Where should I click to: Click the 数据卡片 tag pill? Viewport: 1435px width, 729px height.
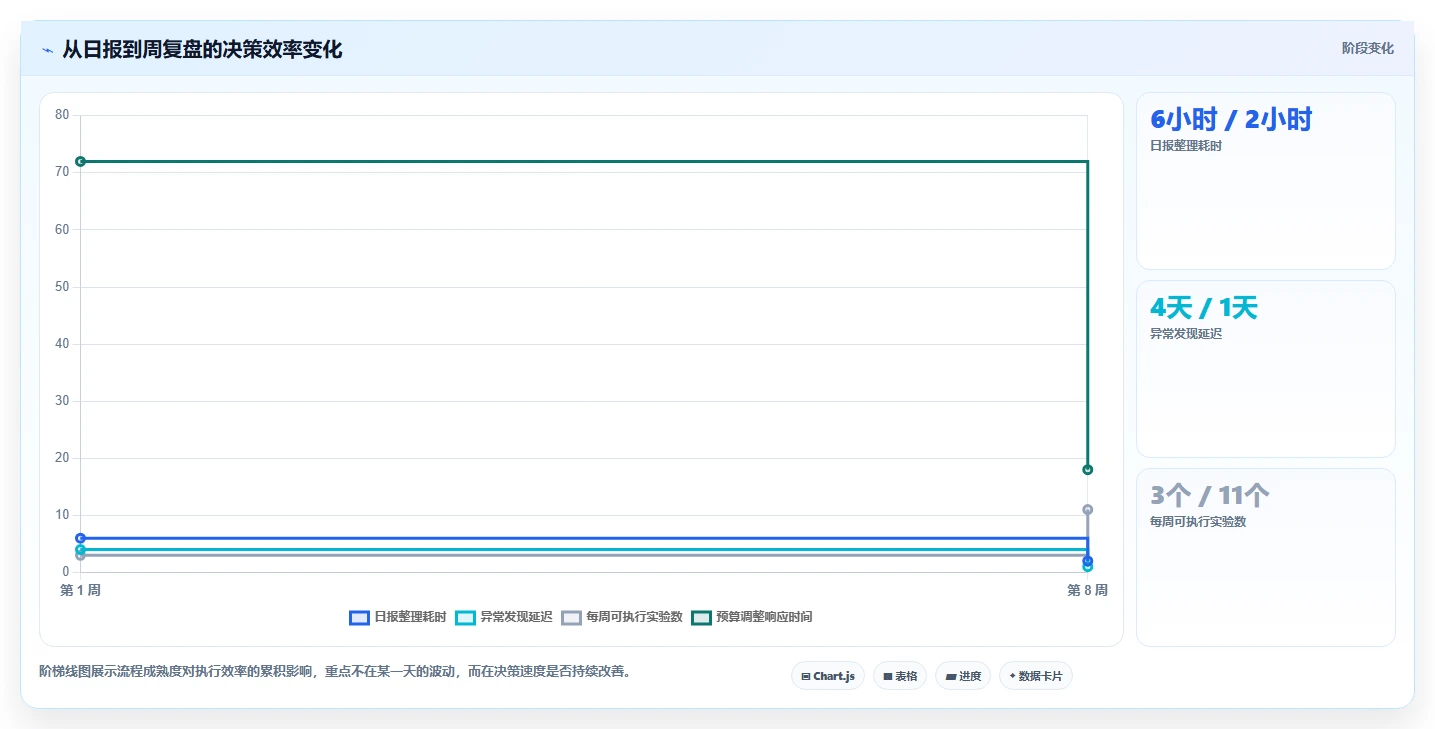tap(1036, 676)
